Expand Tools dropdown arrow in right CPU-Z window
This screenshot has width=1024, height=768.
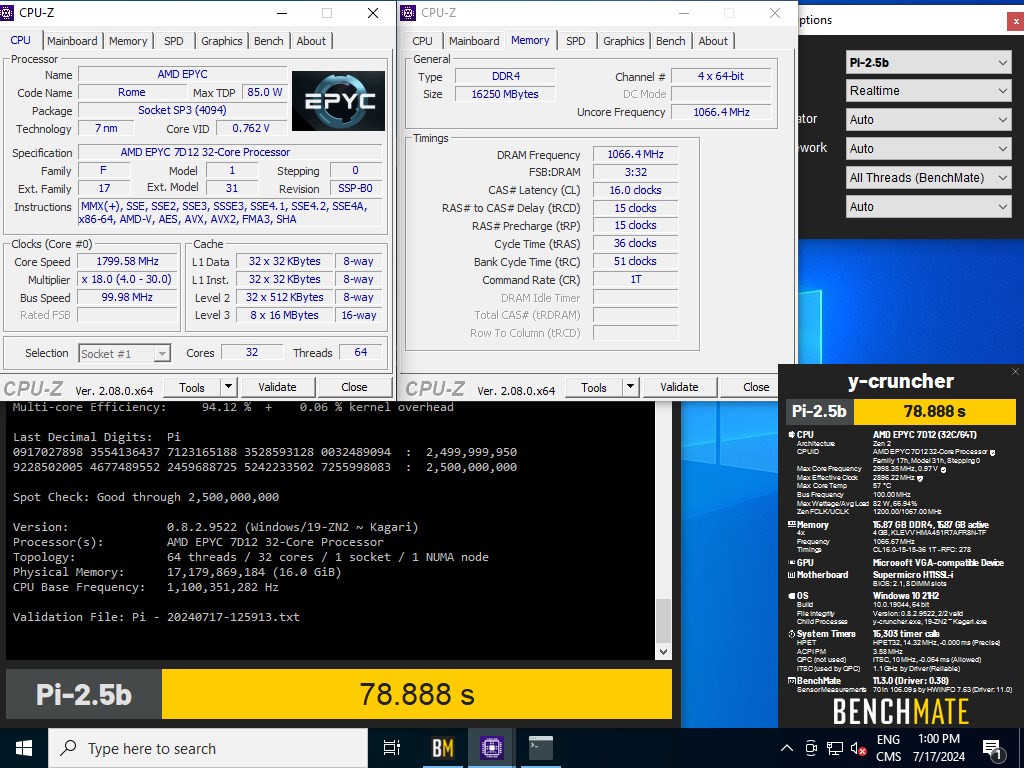630,387
